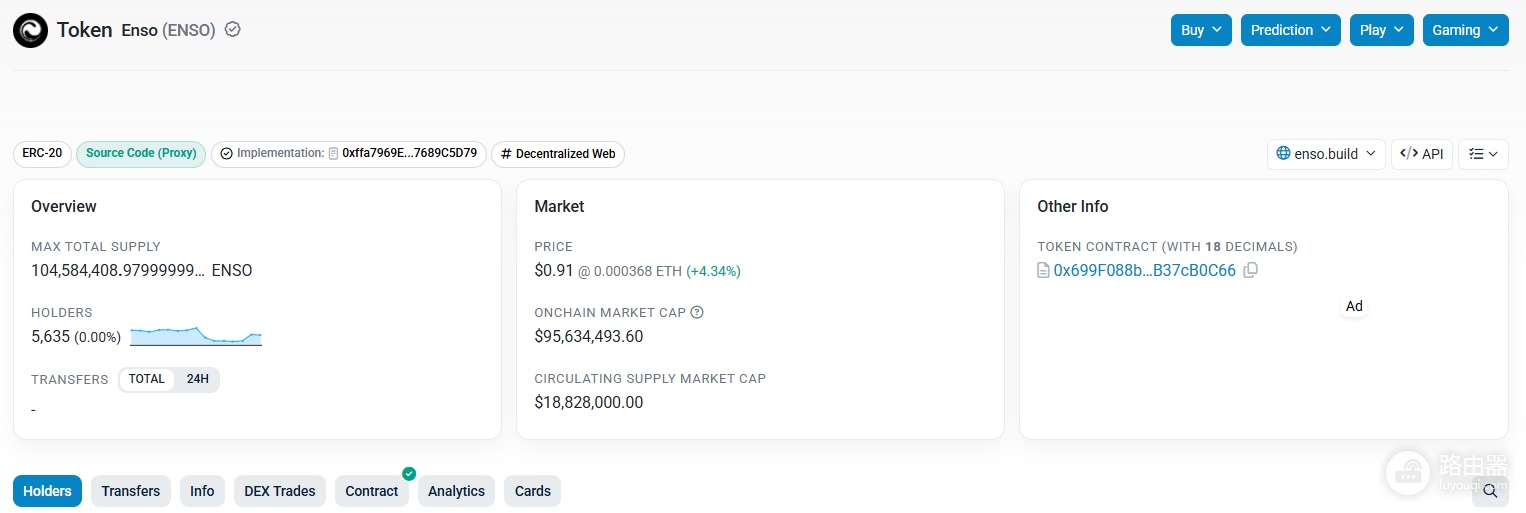This screenshot has height=513, width=1526.
Task: Open the DEX Trades tab
Action: click(280, 491)
